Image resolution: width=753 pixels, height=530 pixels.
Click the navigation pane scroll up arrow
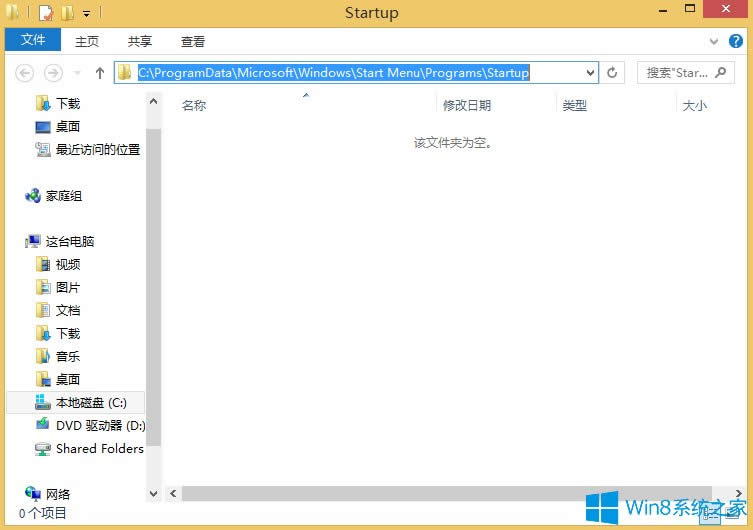[153, 101]
